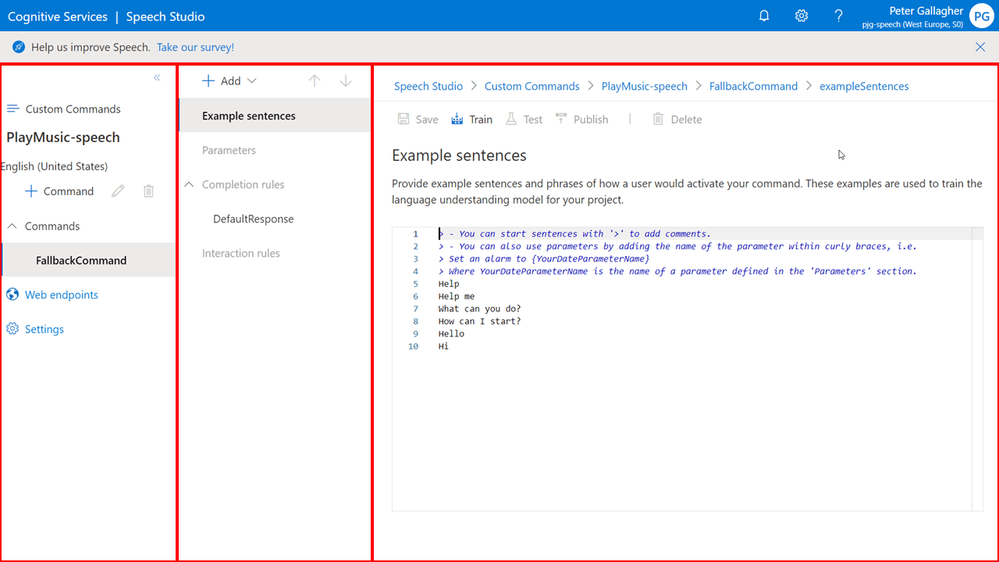
Task: Go to Custom Commands breadcrumb
Action: [532, 86]
